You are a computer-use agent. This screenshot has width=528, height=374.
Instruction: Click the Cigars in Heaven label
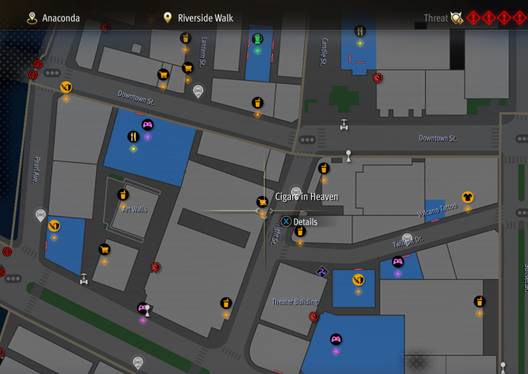pyautogui.click(x=306, y=197)
